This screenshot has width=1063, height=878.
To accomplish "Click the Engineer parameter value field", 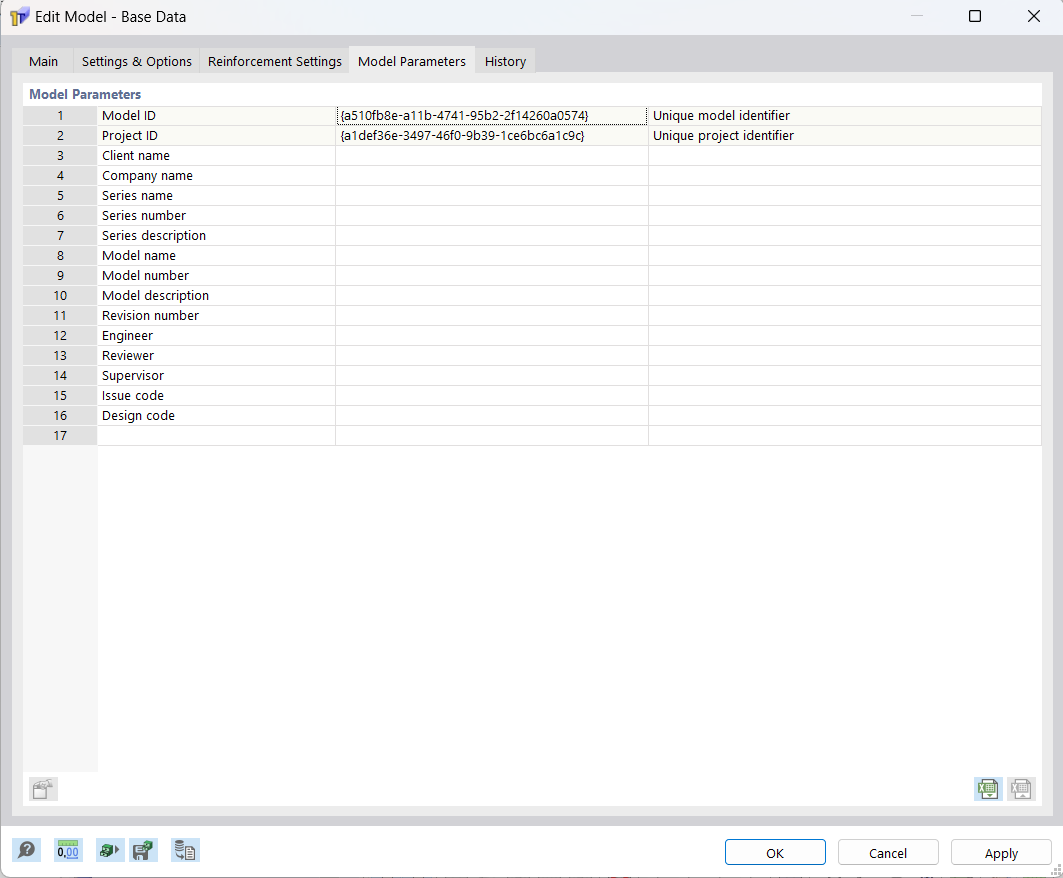I will click(492, 335).
